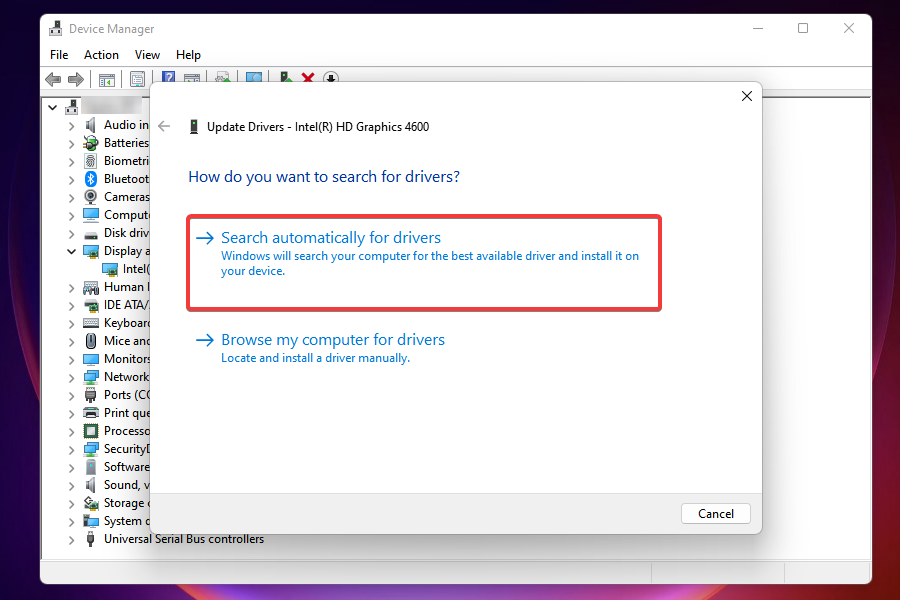The height and width of the screenshot is (600, 900).
Task: Select the Sound, v tree label
Action: click(126, 485)
